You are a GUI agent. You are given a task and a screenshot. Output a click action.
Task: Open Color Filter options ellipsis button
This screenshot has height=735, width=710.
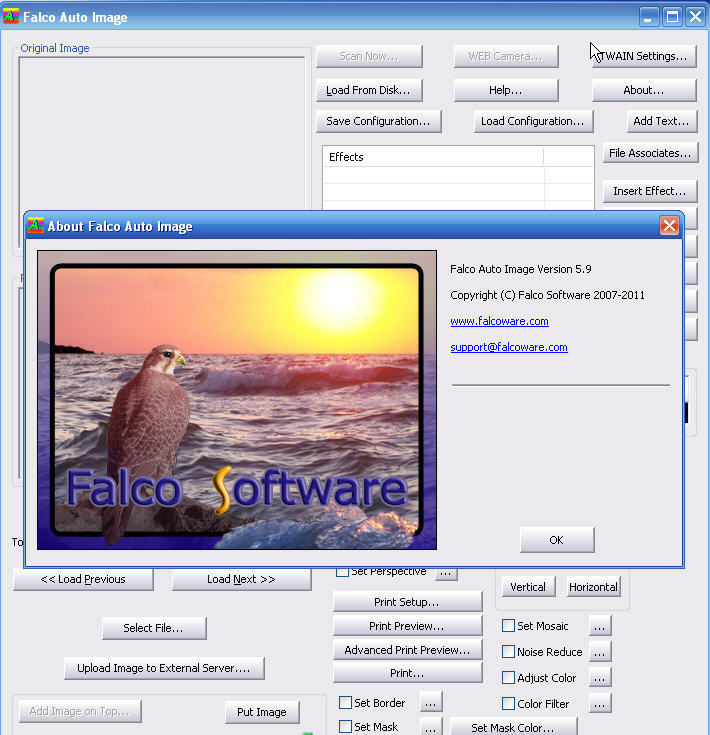point(600,704)
